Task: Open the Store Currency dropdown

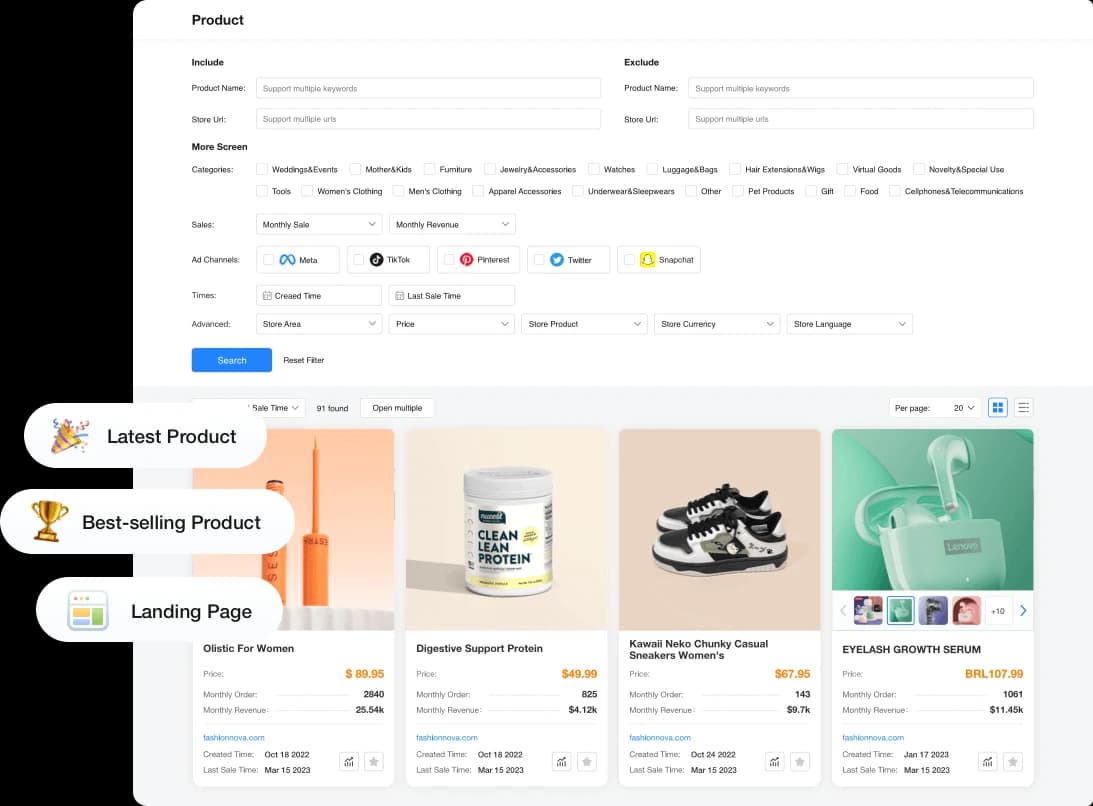Action: pos(717,324)
